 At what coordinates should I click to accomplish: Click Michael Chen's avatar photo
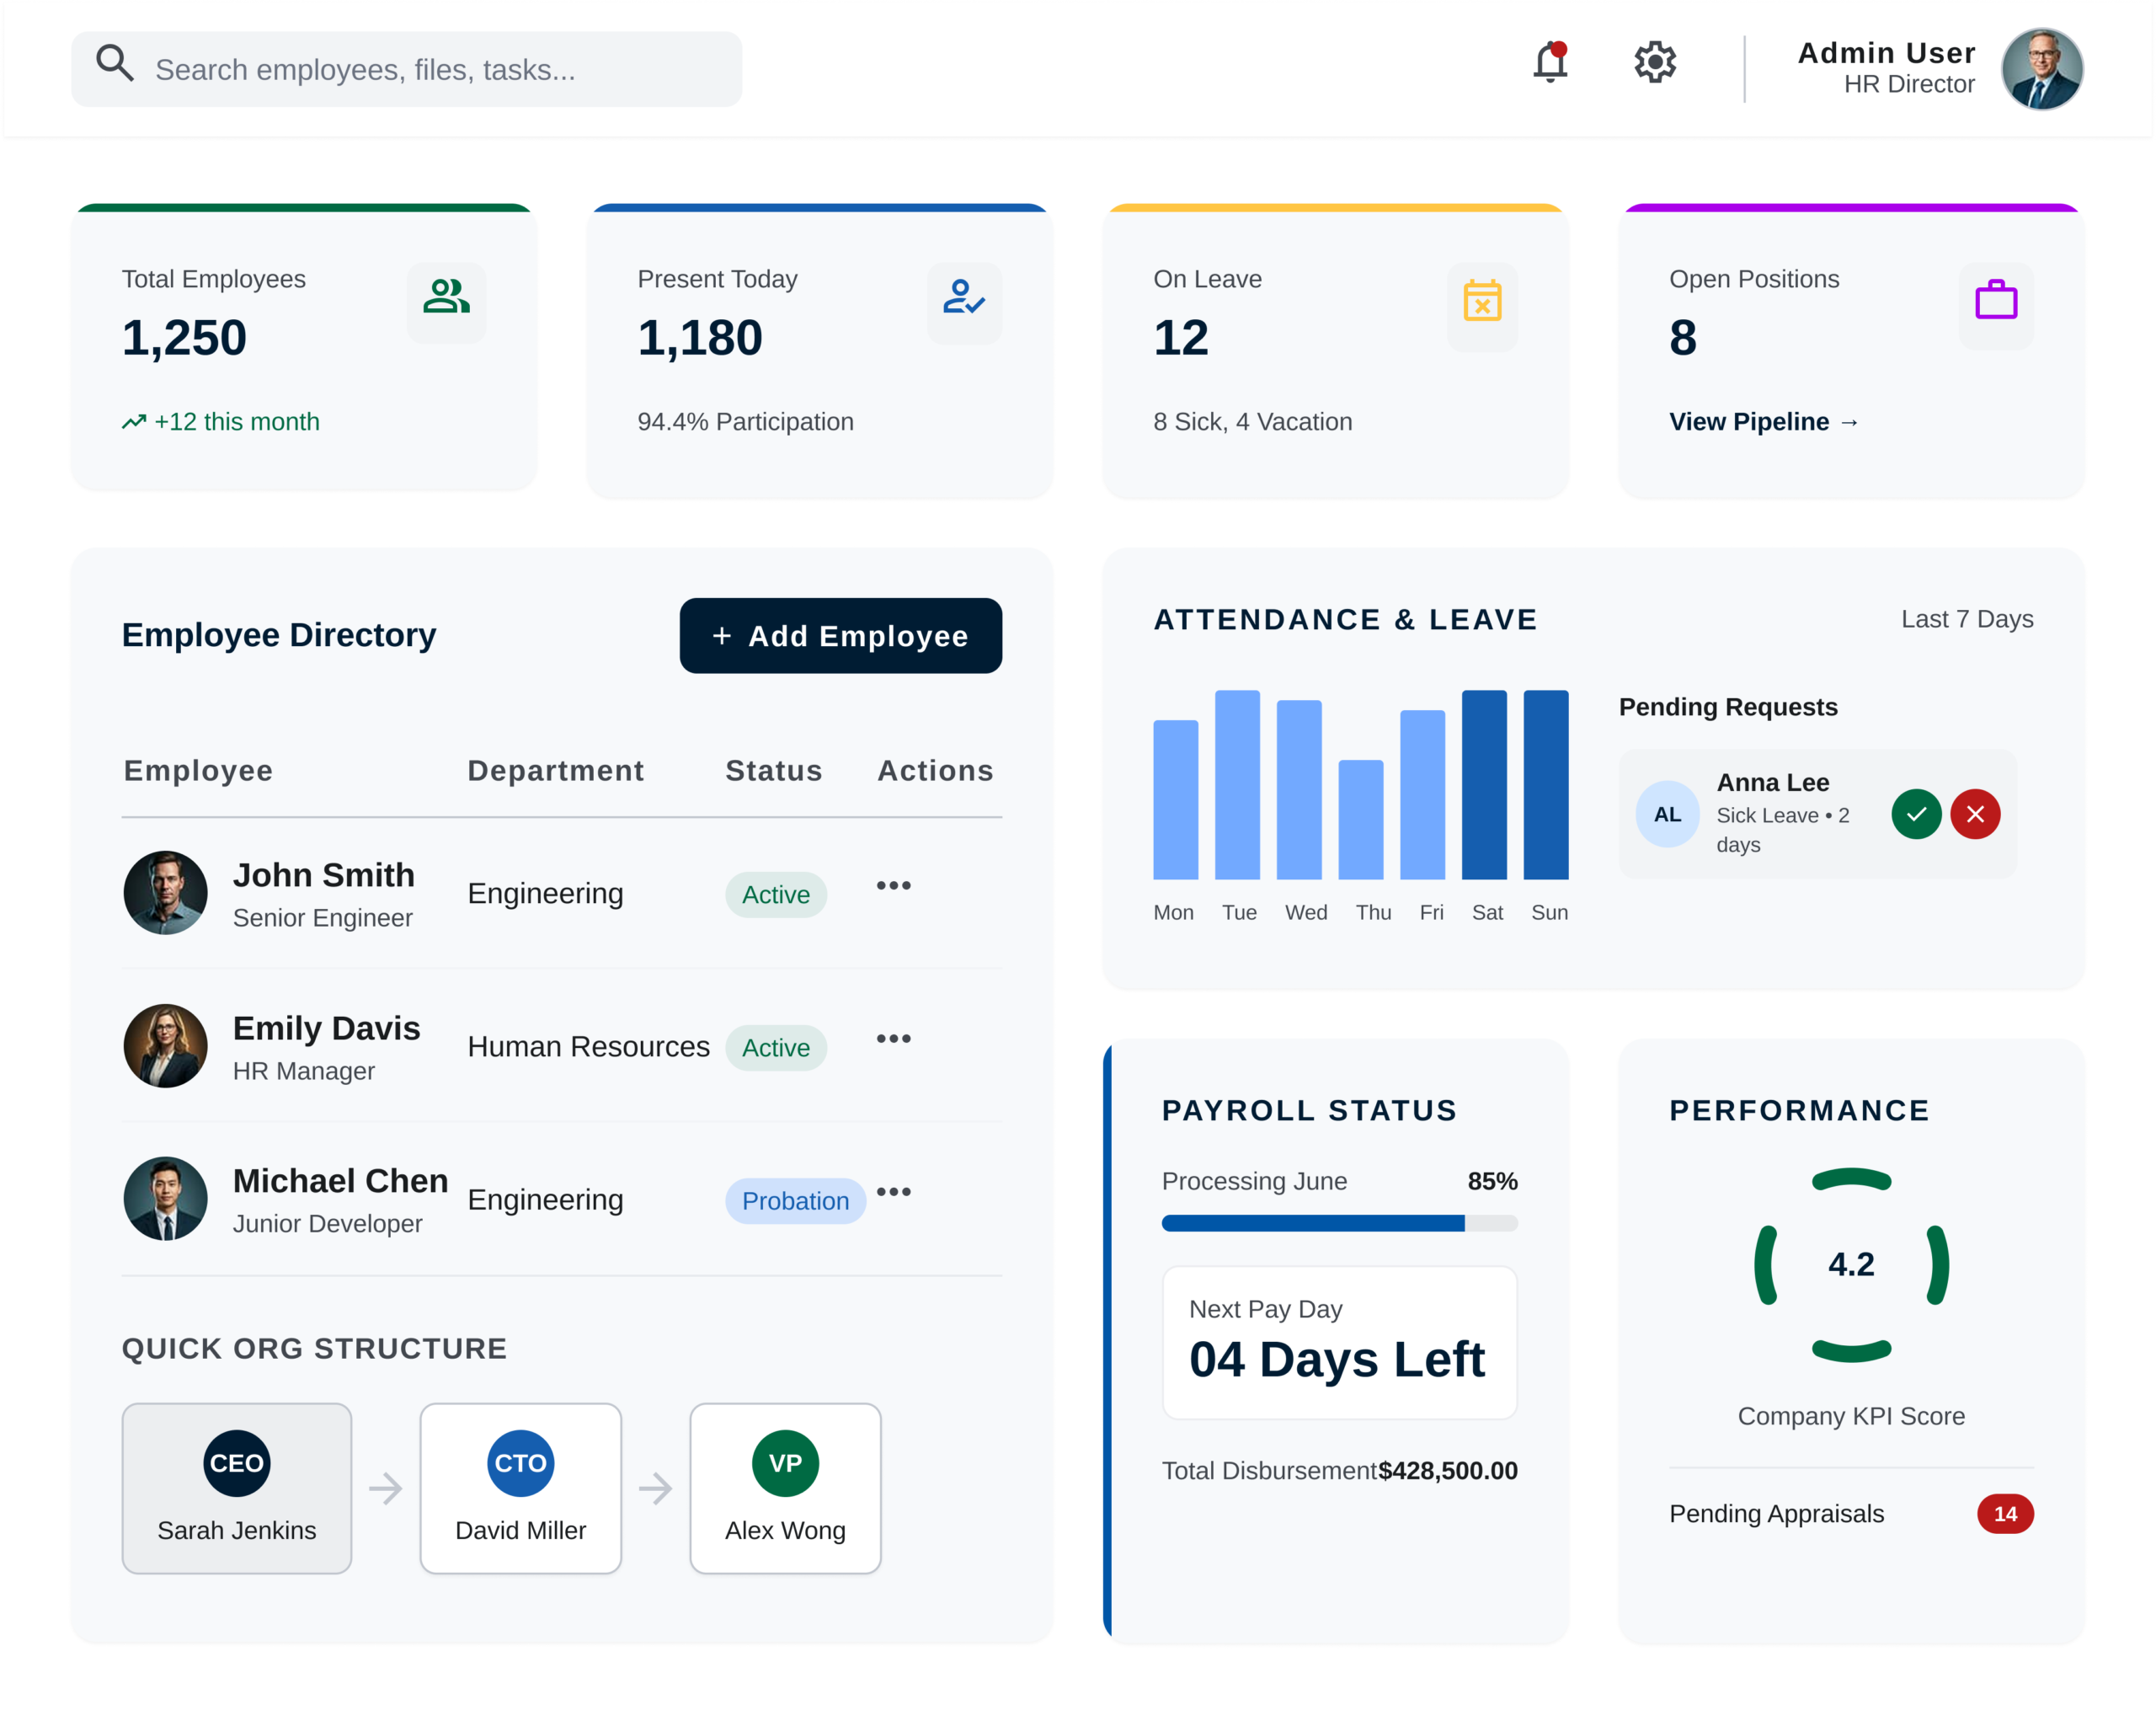(165, 1199)
